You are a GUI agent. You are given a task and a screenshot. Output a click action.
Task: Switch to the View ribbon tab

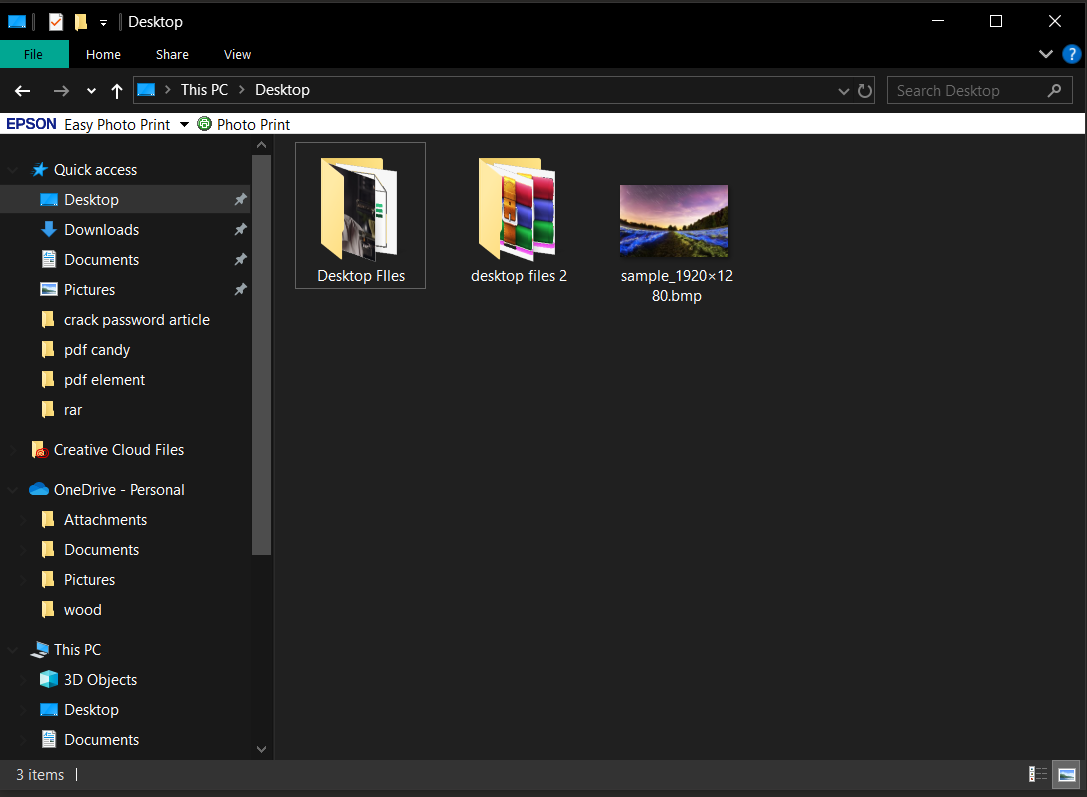237,54
